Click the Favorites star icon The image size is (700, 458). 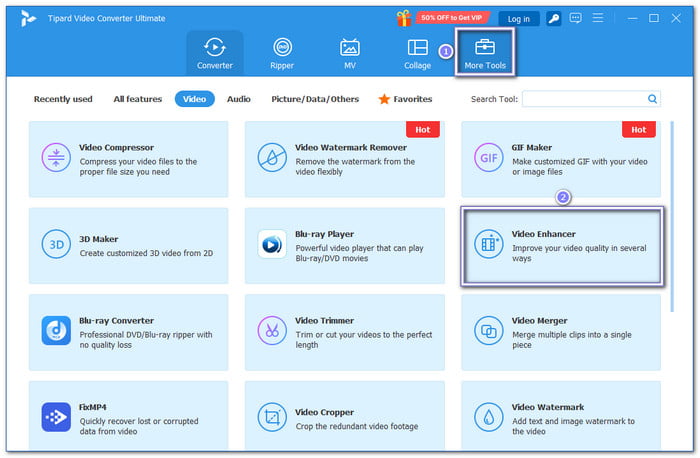tap(384, 99)
